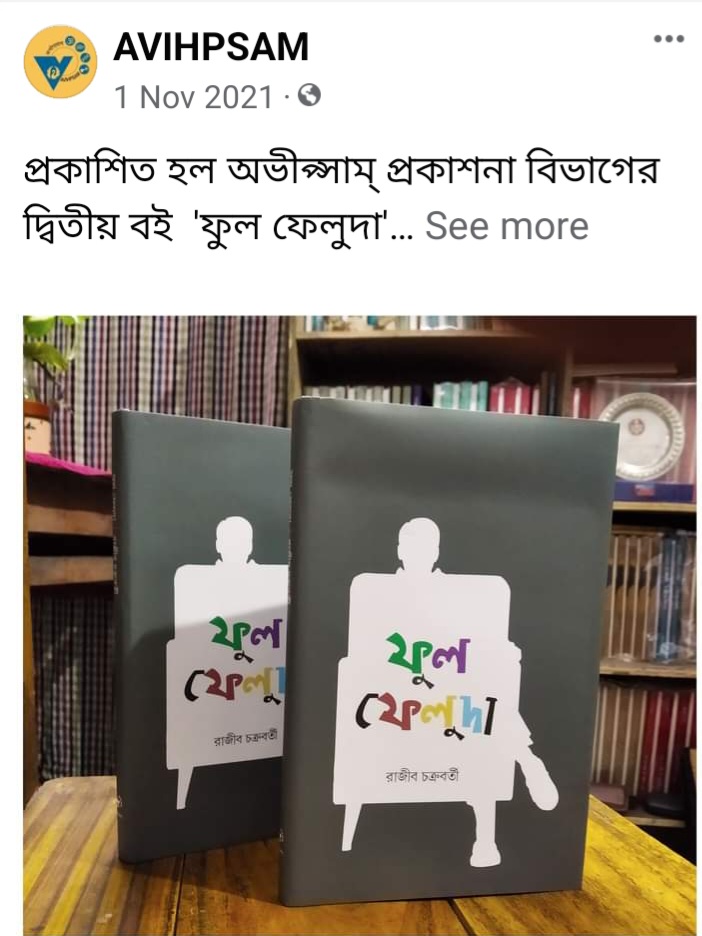Open the AVIHPSAM profile picture

[x=60, y=61]
